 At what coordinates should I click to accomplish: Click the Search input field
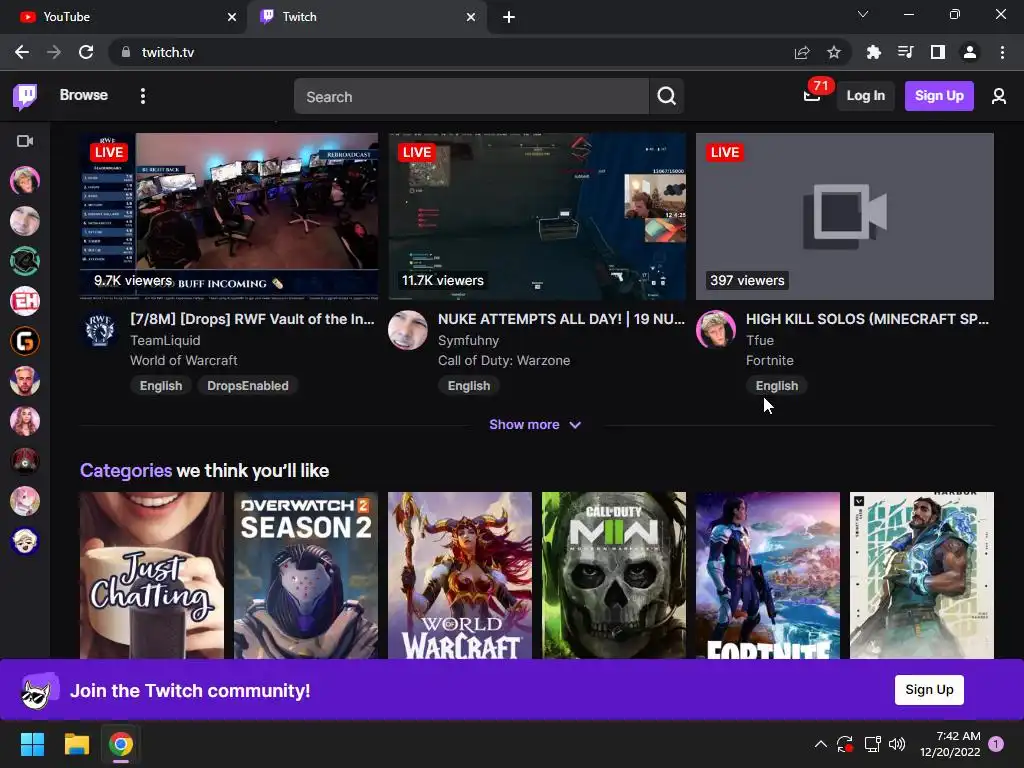pos(472,96)
